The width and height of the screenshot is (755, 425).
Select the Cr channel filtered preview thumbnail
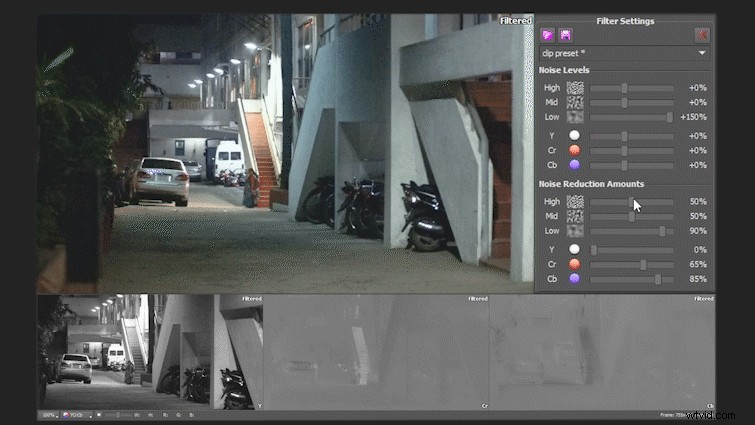pos(376,352)
